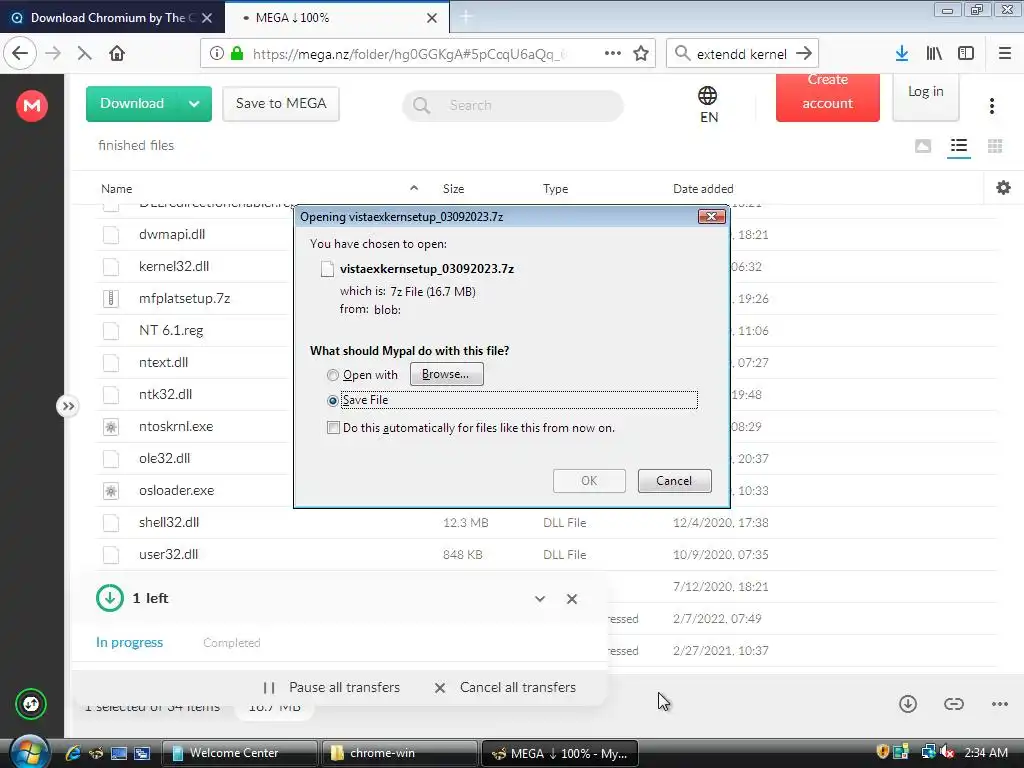The height and width of the screenshot is (768, 1024).
Task: Open chrome-win taskbar window
Action: coord(400,753)
